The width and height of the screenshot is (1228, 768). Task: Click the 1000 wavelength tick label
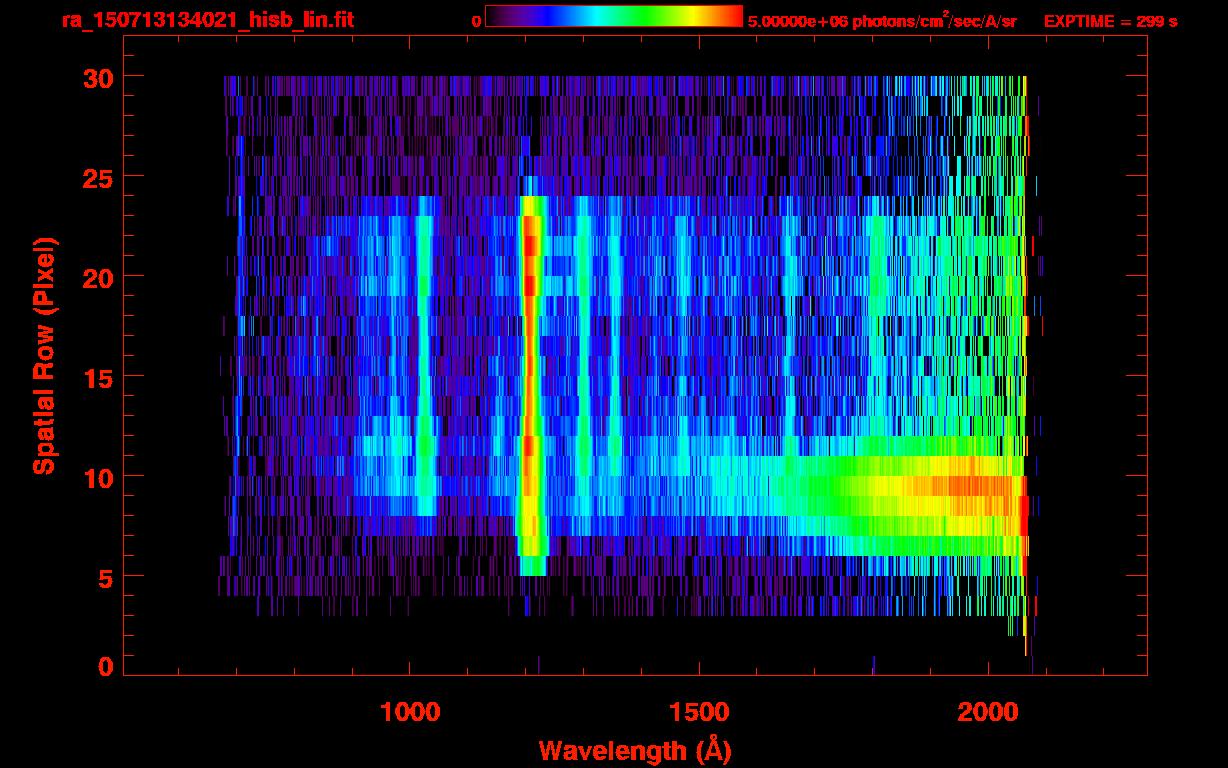point(410,713)
